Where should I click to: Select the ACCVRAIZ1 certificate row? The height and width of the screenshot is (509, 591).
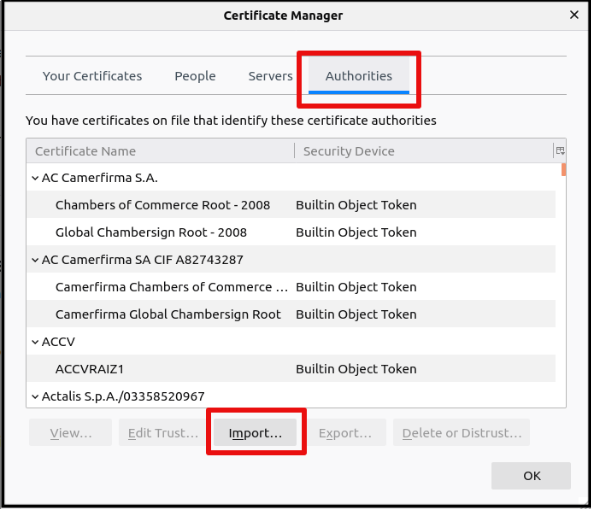[x=291, y=369]
